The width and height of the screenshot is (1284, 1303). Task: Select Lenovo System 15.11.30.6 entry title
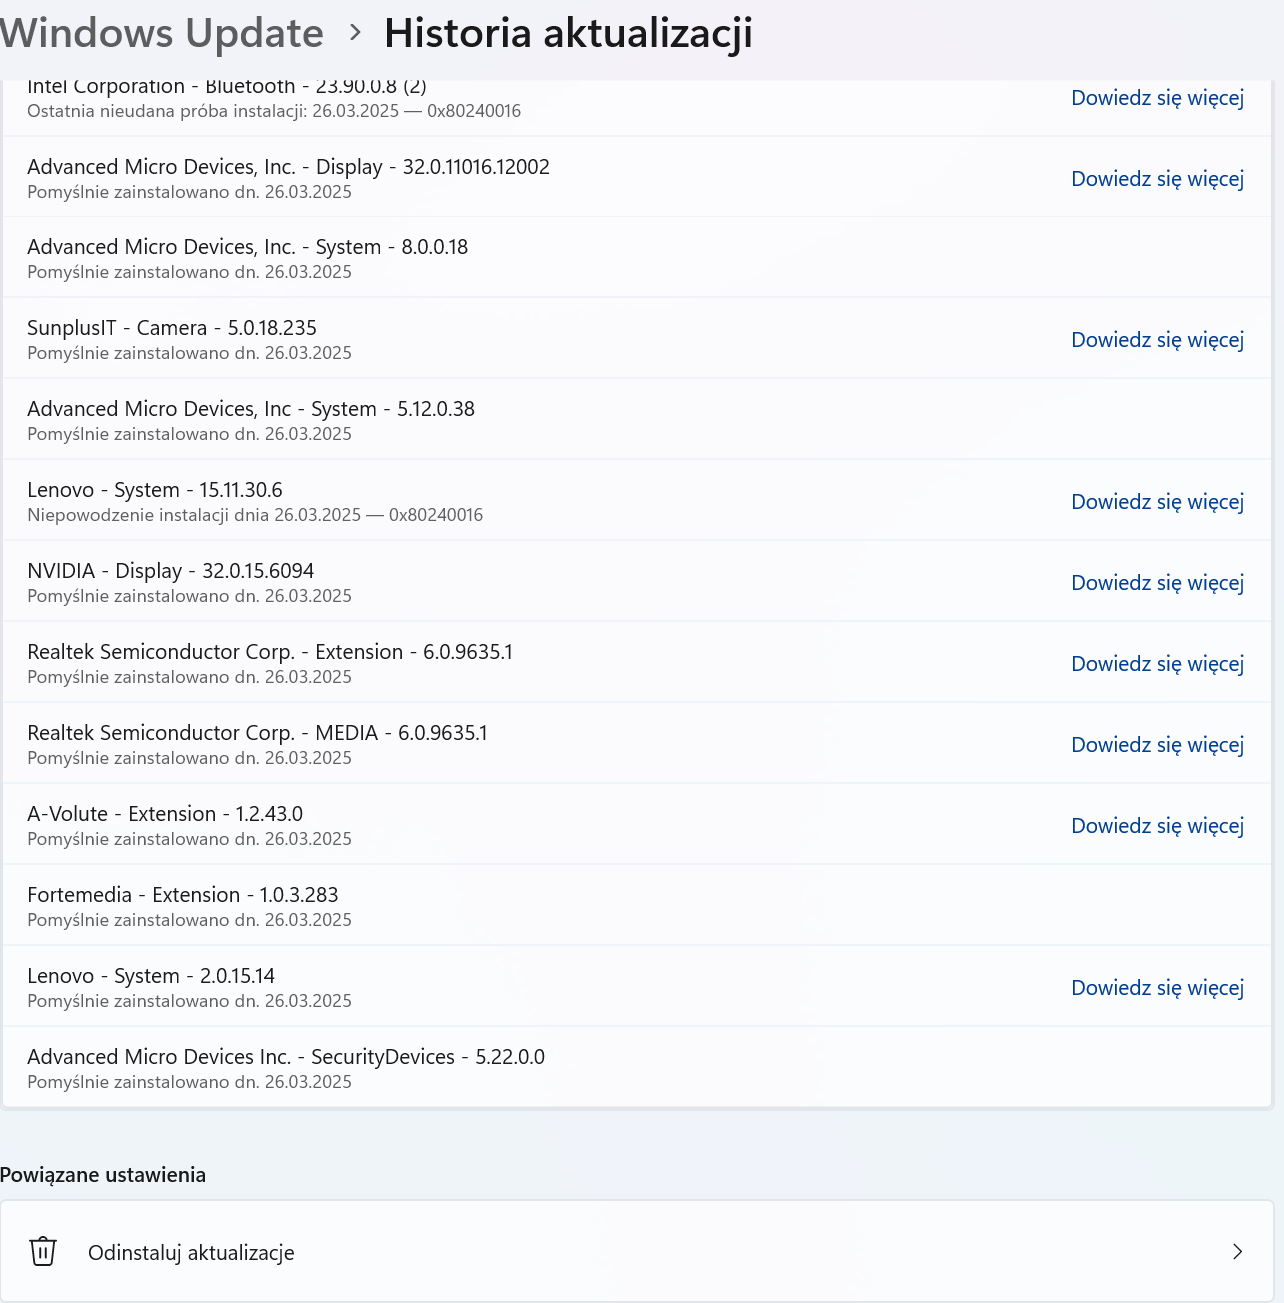coord(155,490)
